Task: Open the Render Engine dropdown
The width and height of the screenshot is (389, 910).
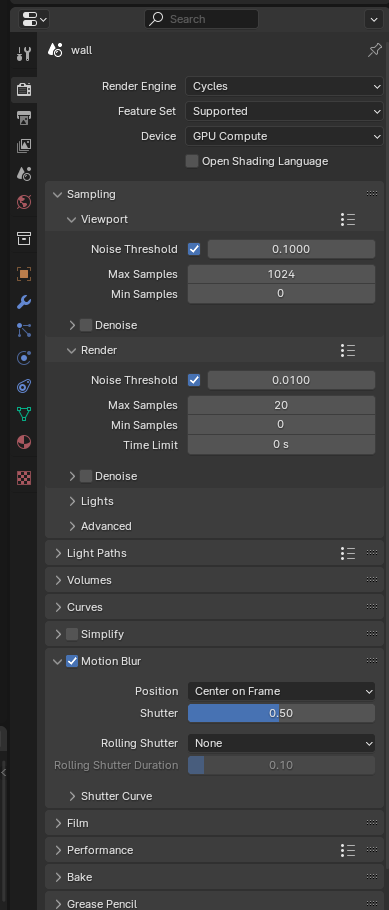Action: point(284,86)
